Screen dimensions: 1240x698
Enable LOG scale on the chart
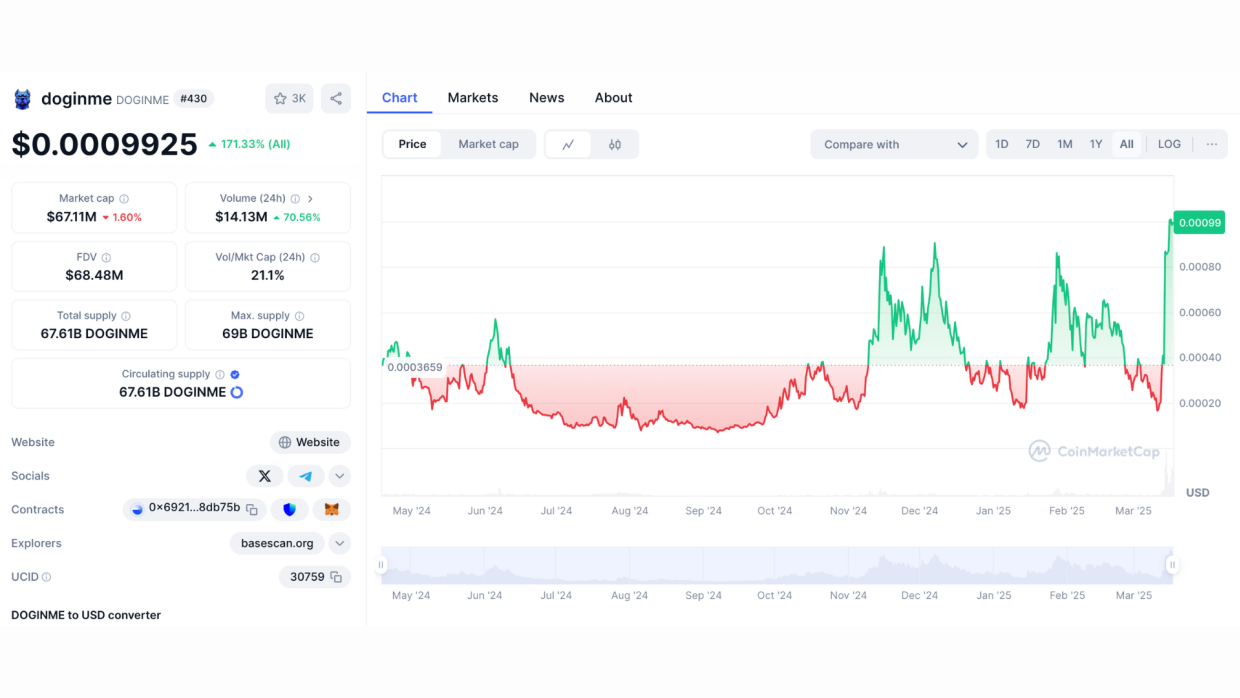coord(1169,144)
